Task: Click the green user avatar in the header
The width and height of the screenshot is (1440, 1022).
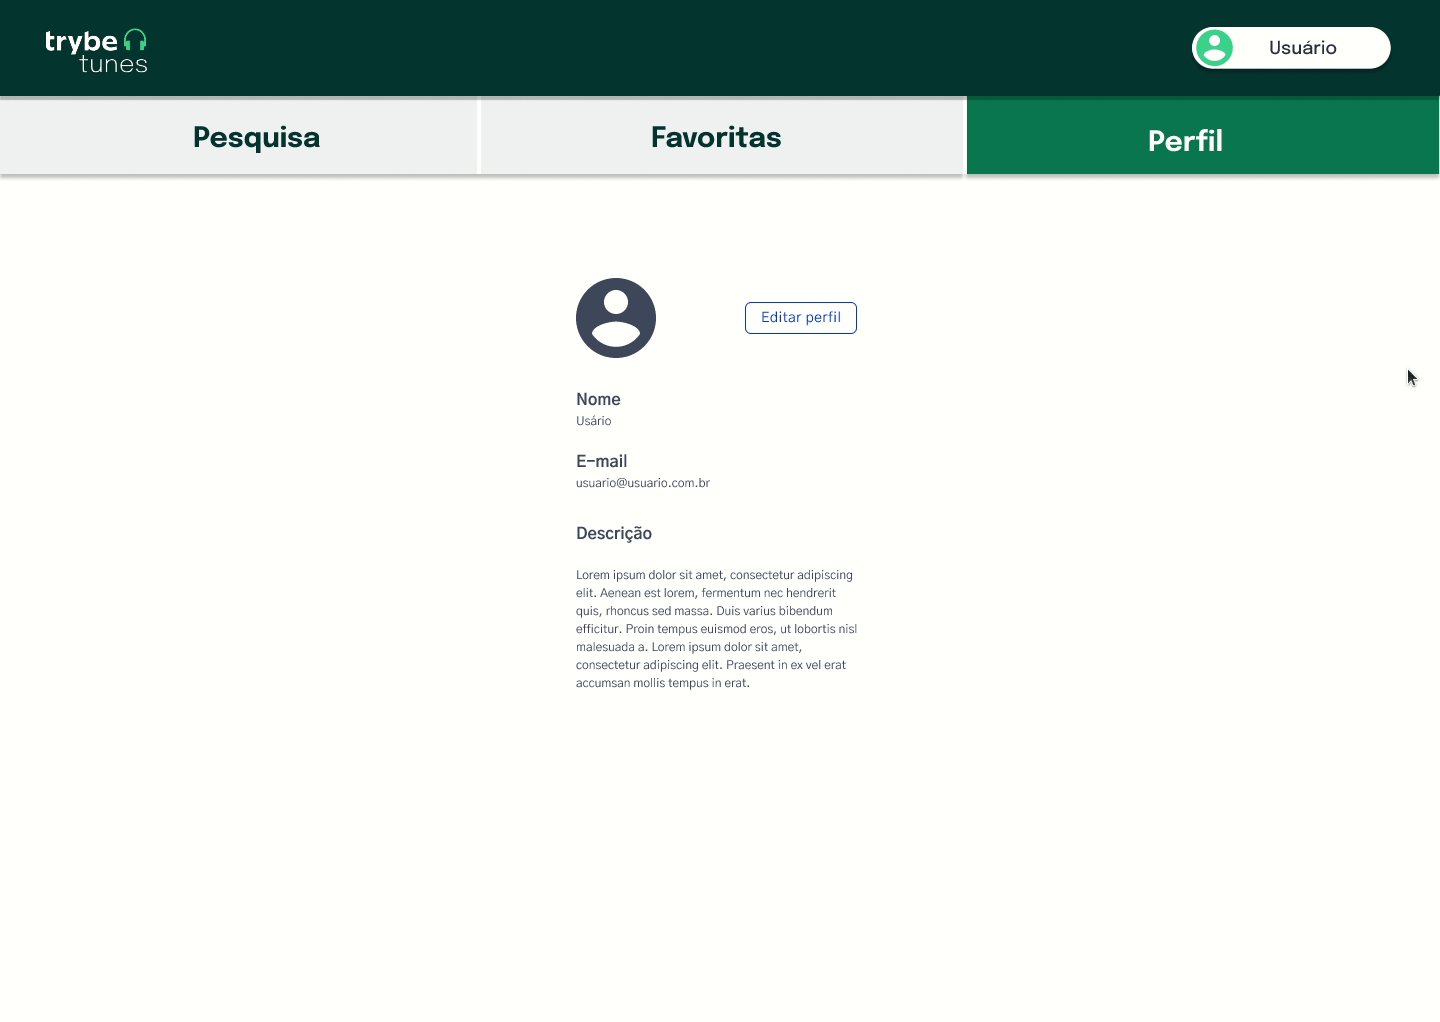Action: pos(1214,47)
